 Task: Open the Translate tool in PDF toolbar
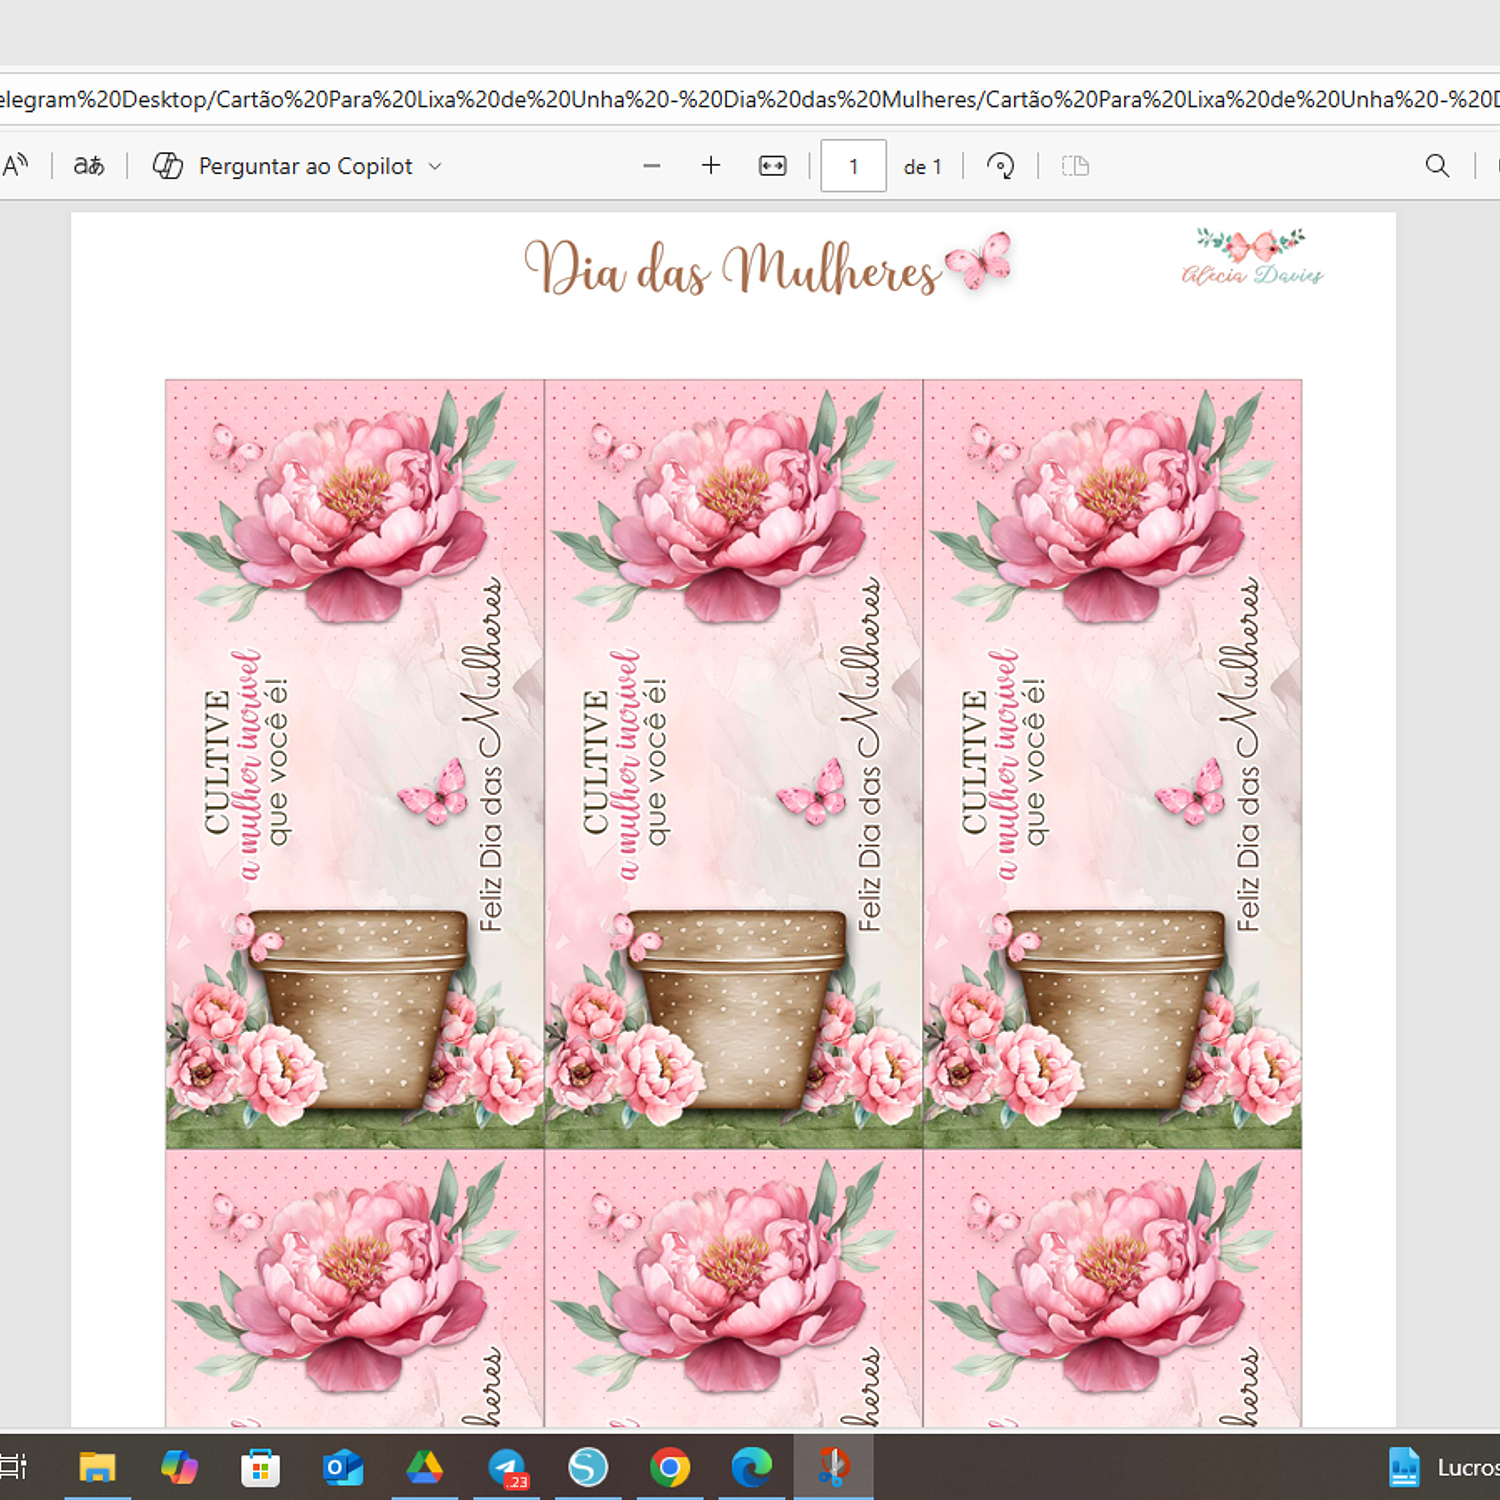coord(89,165)
